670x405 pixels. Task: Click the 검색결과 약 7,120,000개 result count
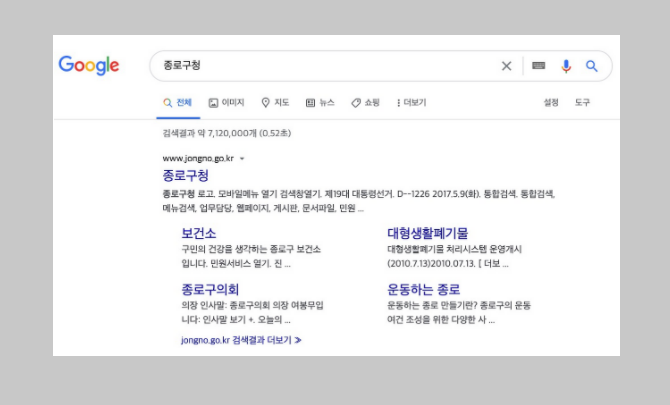point(226,133)
